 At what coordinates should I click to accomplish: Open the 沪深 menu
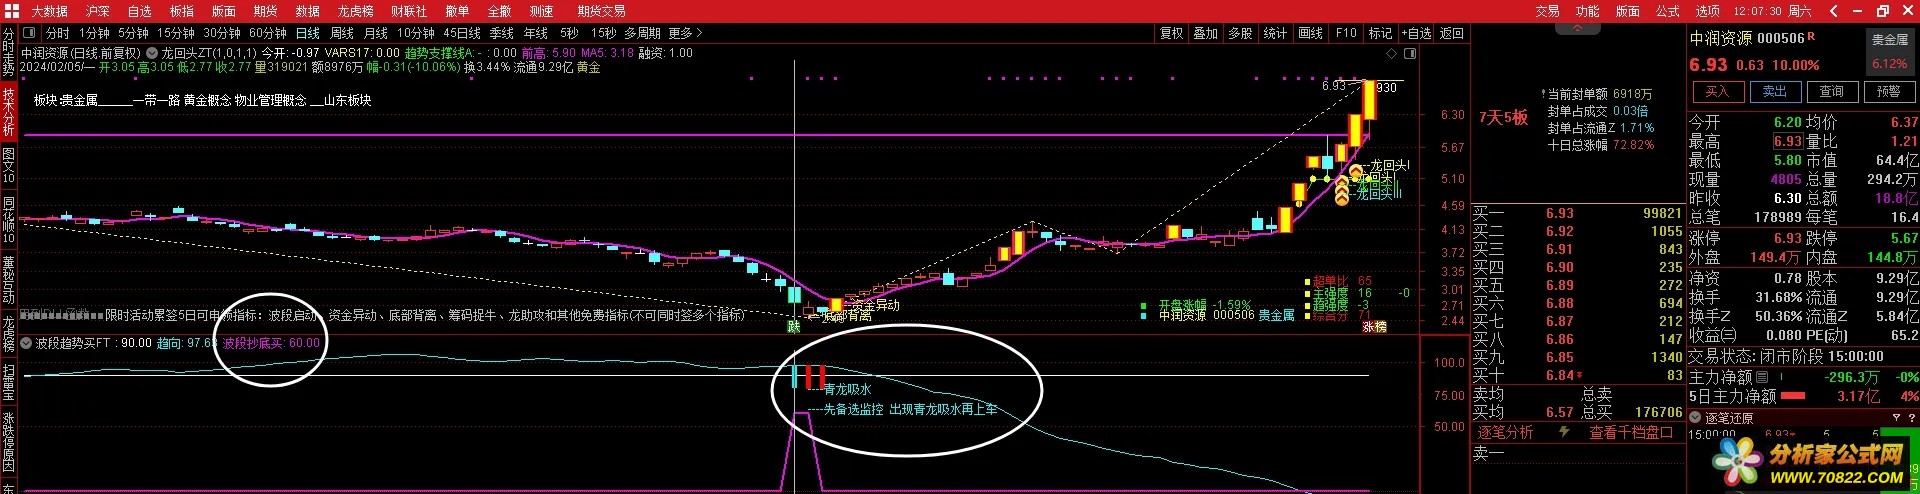click(98, 11)
